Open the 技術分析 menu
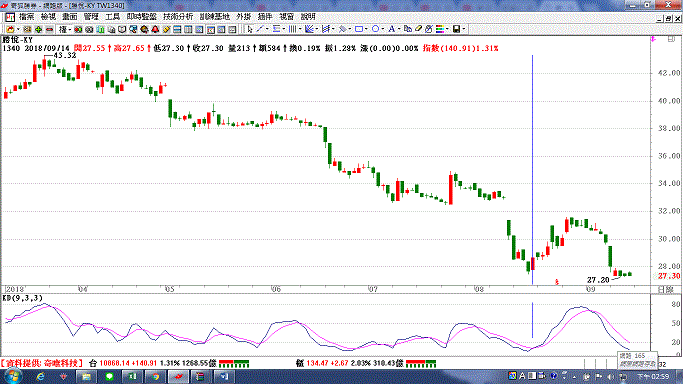The width and height of the screenshot is (683, 384). point(178,17)
